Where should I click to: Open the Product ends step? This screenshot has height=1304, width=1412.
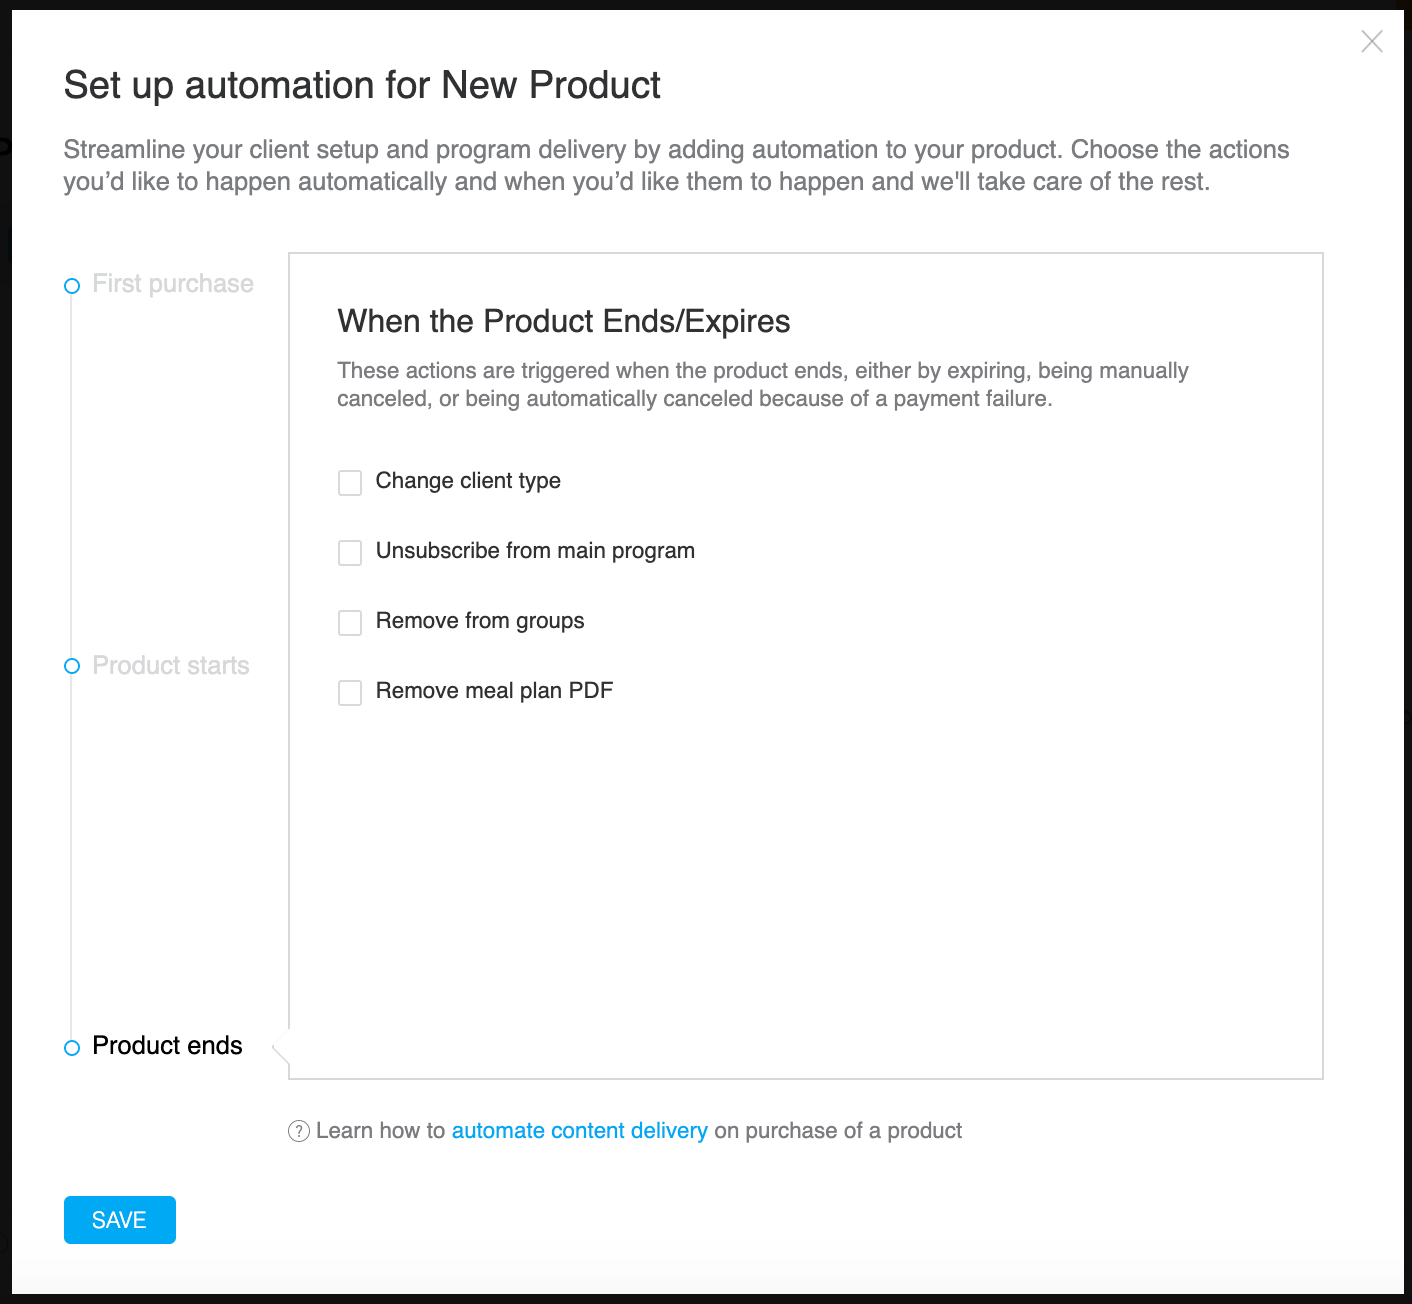tap(167, 1046)
